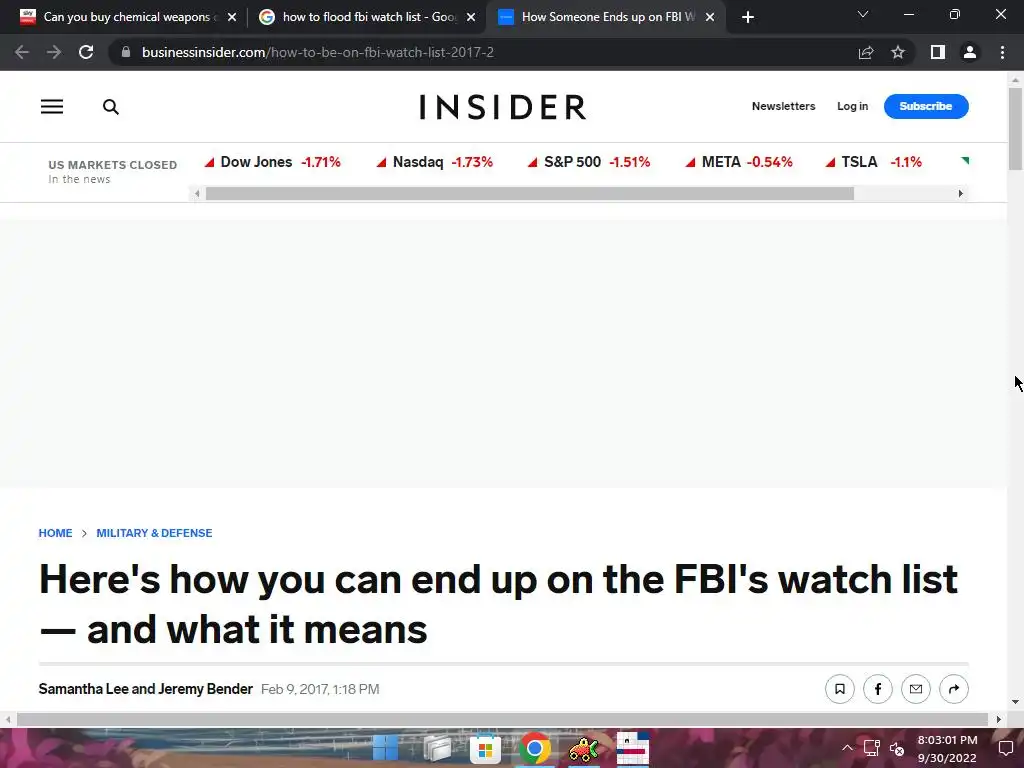Viewport: 1024px width, 768px height.
Task: Bookmark this tab with the star icon
Action: pyautogui.click(x=898, y=52)
